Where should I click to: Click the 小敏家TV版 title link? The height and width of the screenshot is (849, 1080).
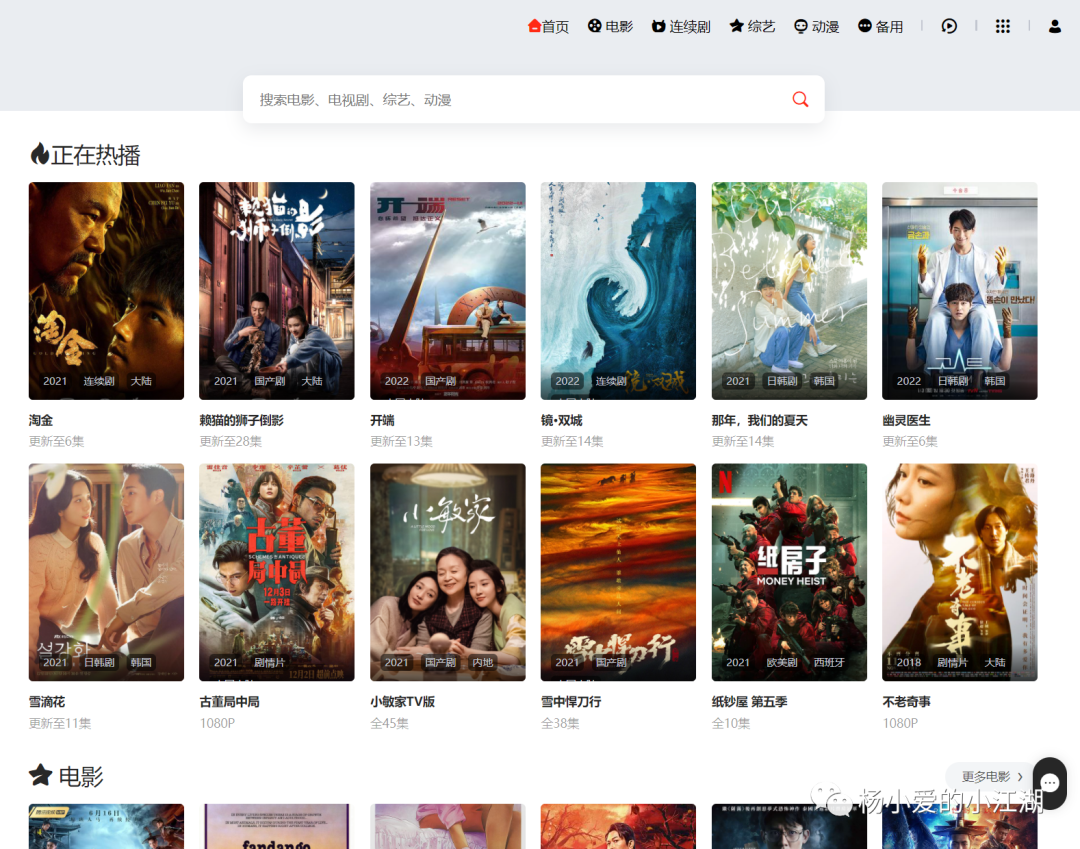(402, 702)
